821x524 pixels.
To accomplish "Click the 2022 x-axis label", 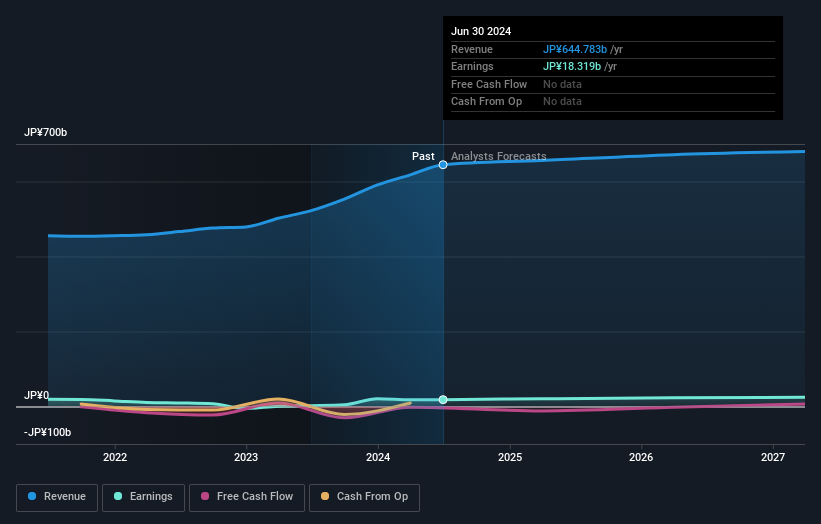I will 115,457.
